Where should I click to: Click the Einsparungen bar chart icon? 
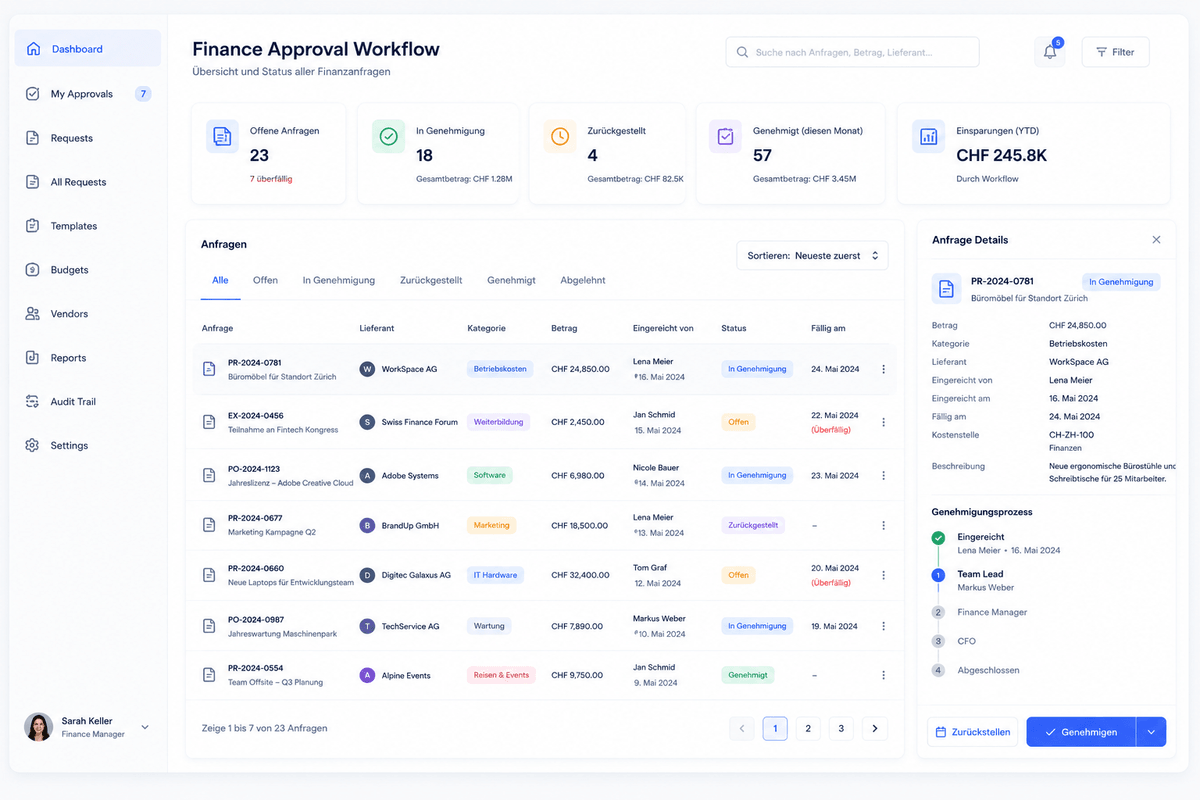point(929,137)
